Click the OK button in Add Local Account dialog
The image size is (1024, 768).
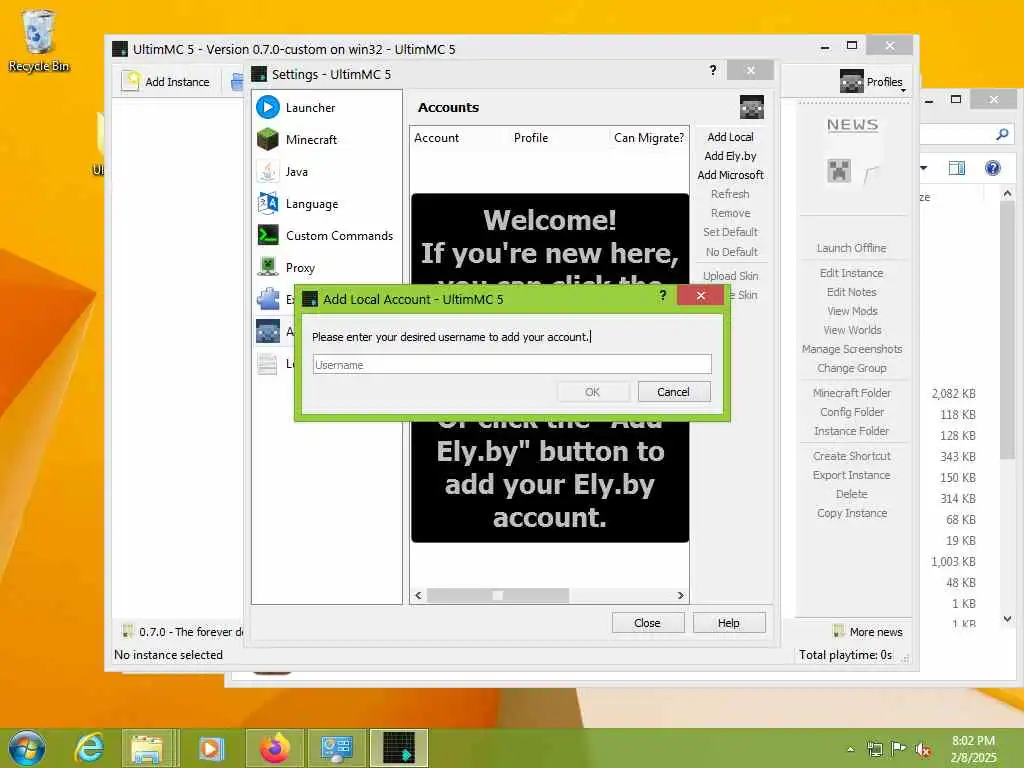coord(593,392)
